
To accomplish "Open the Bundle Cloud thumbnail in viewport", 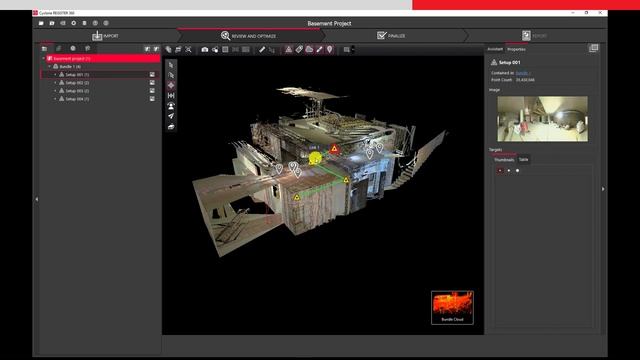I will 452,308.
